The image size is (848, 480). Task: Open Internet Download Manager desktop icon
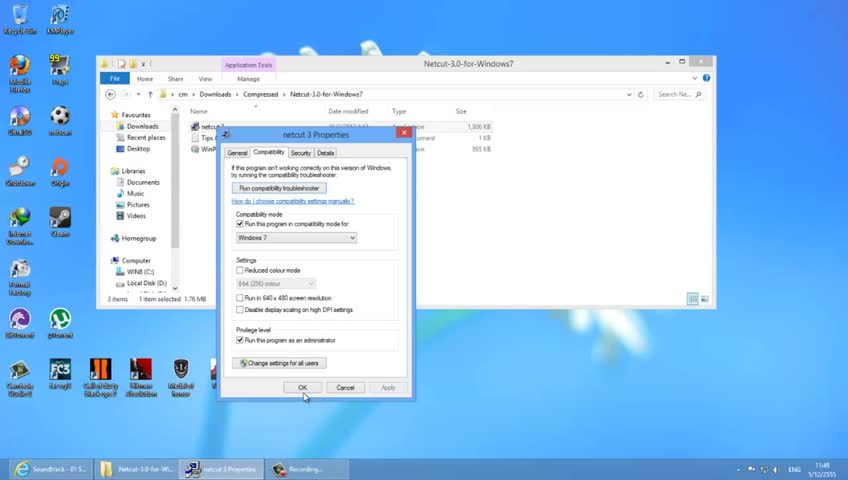(x=20, y=226)
